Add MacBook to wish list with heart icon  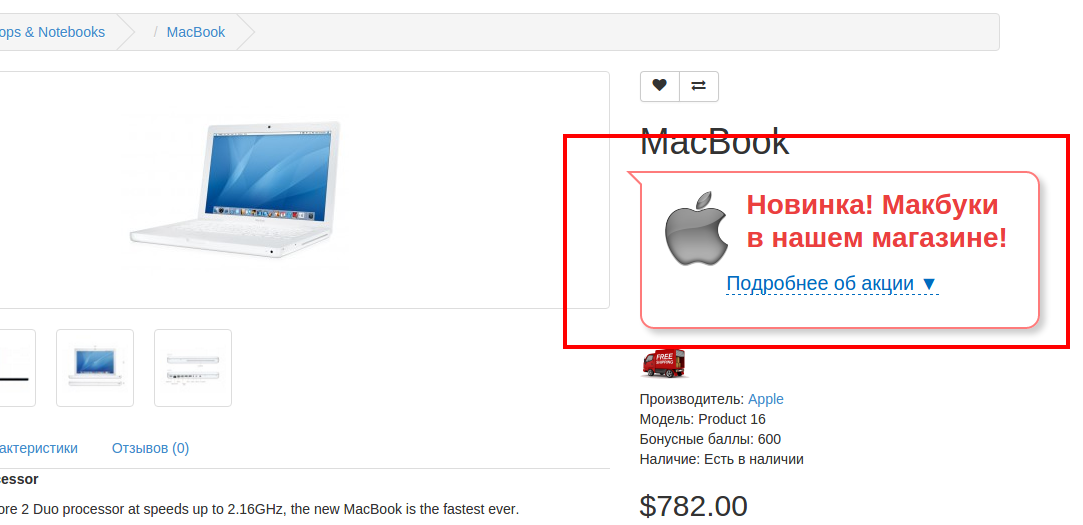click(660, 86)
